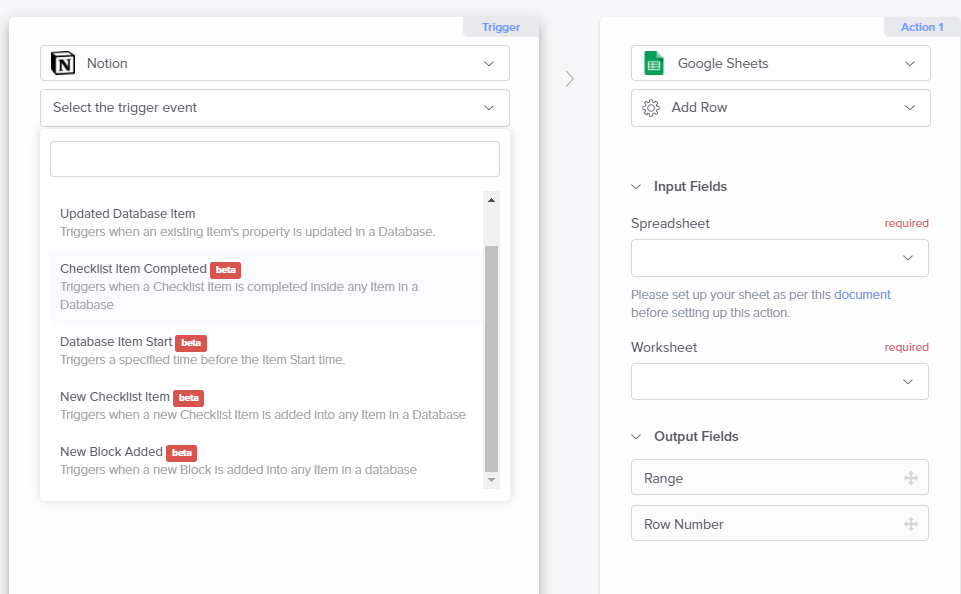The width and height of the screenshot is (961, 594).
Task: Click the trigger list scrollbar thumb
Action: (491, 359)
